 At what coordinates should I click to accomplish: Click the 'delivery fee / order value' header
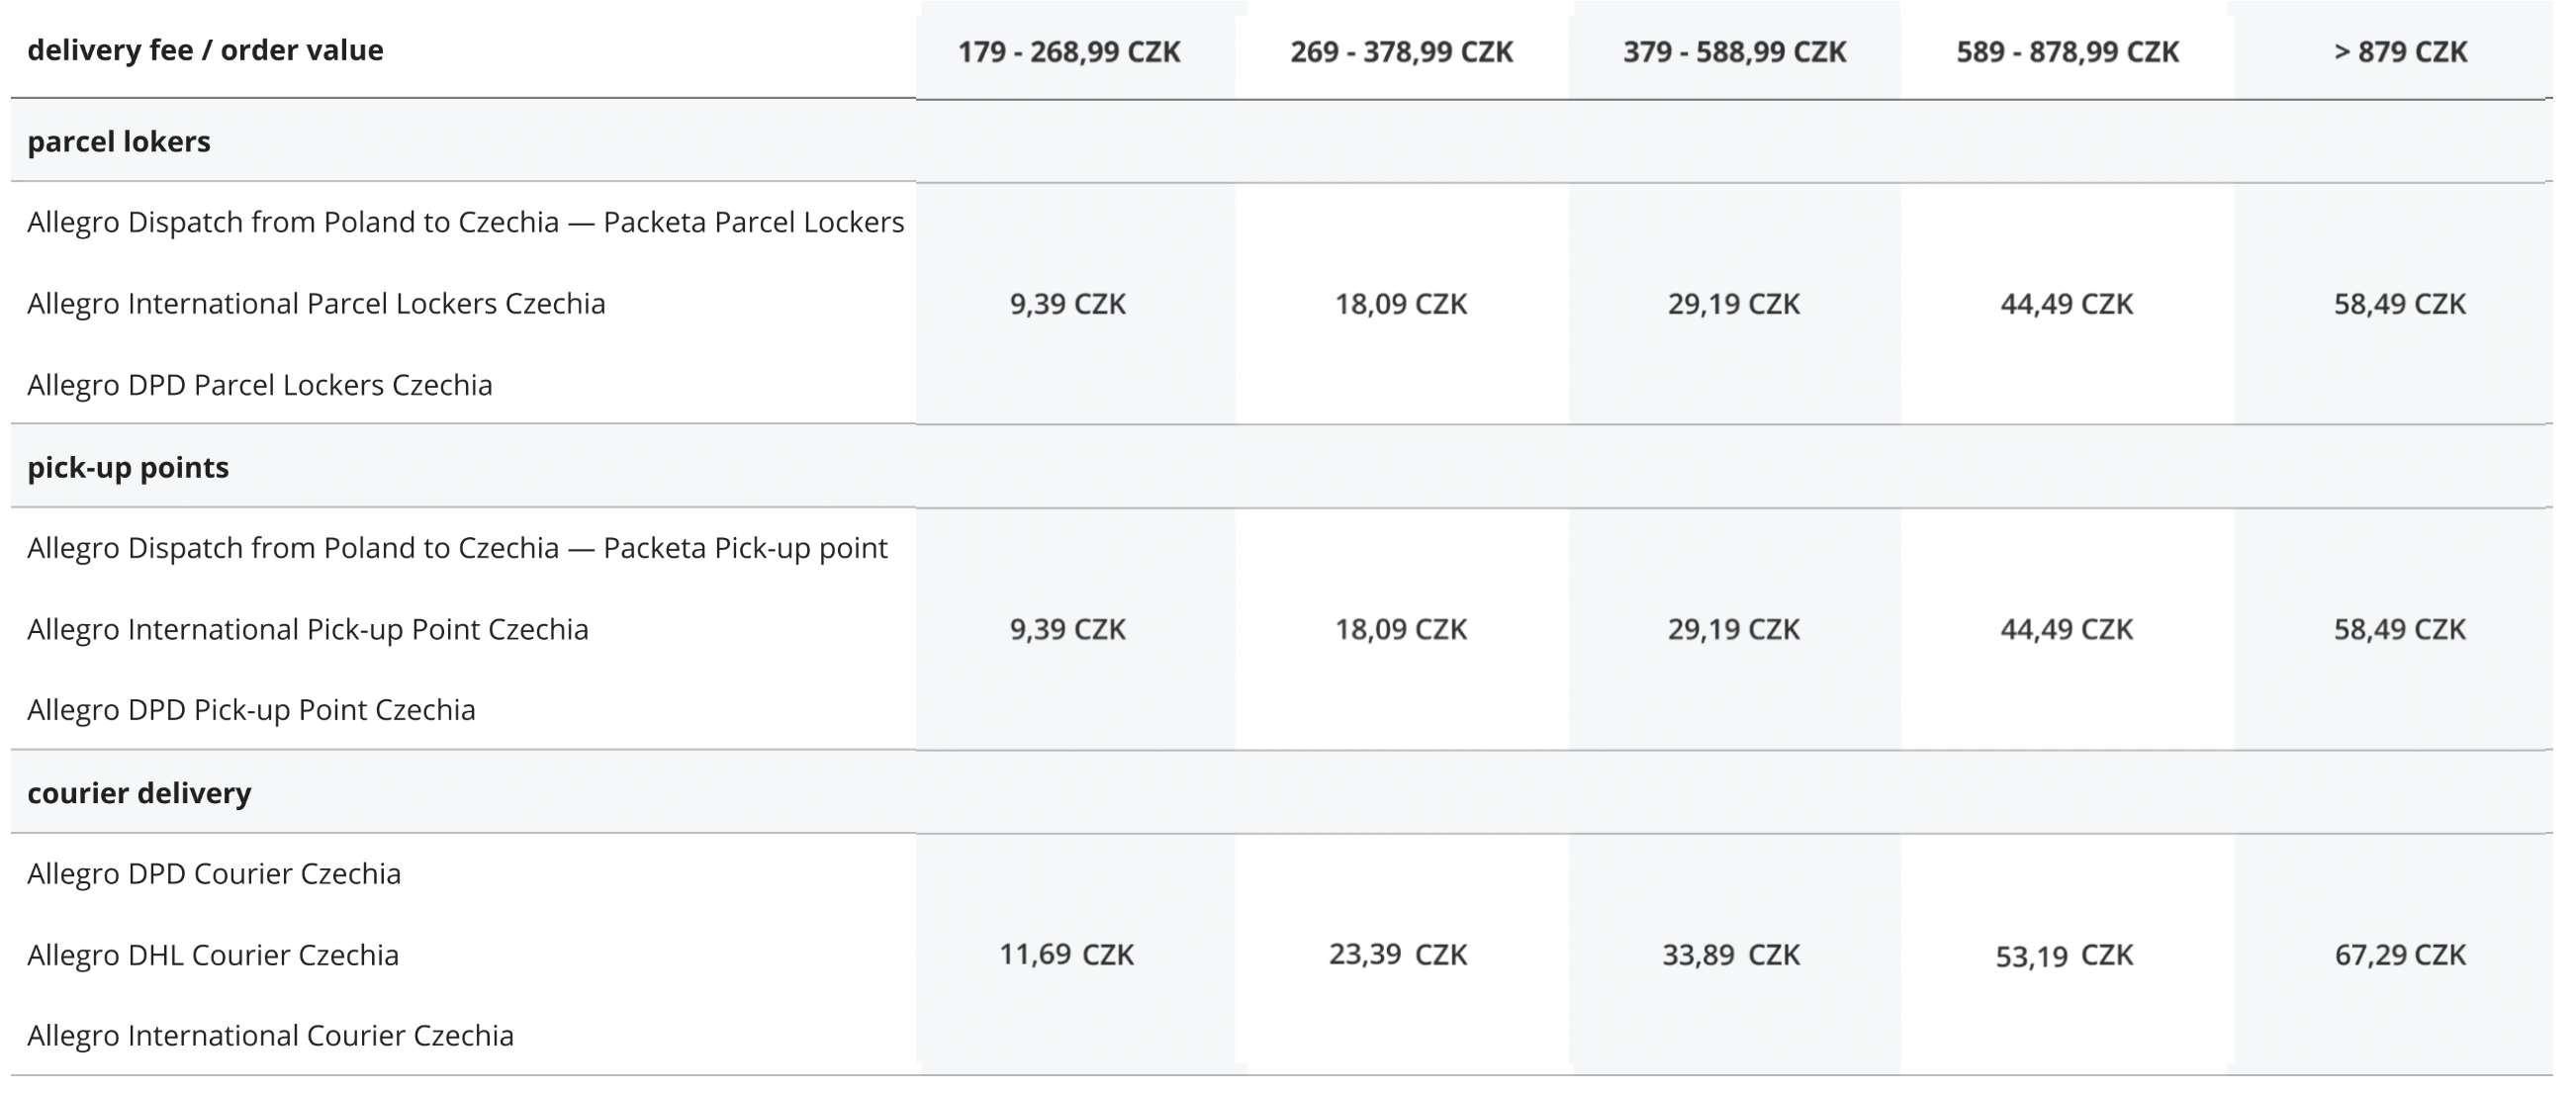click(x=205, y=50)
